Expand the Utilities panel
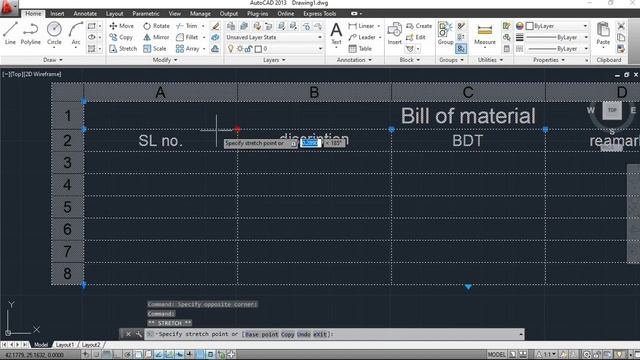This screenshot has width=640, height=360. point(490,60)
